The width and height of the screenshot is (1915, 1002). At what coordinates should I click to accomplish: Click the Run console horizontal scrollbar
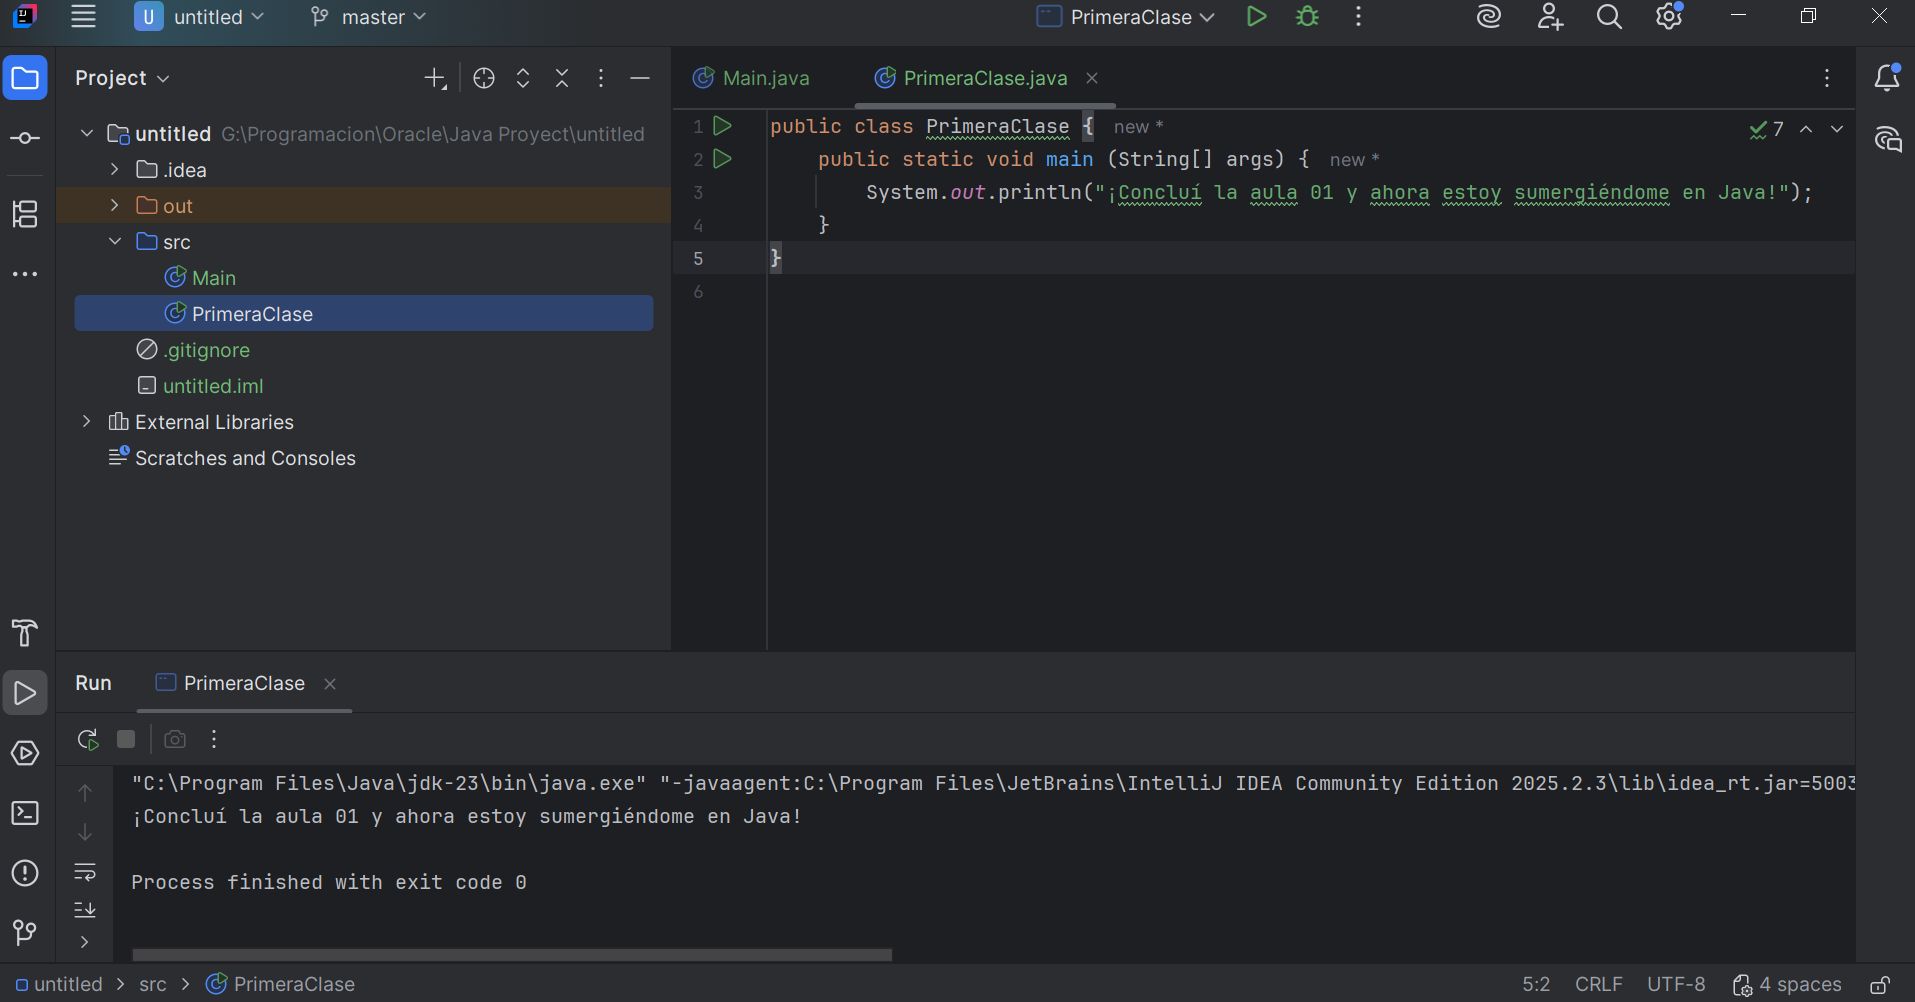point(511,955)
